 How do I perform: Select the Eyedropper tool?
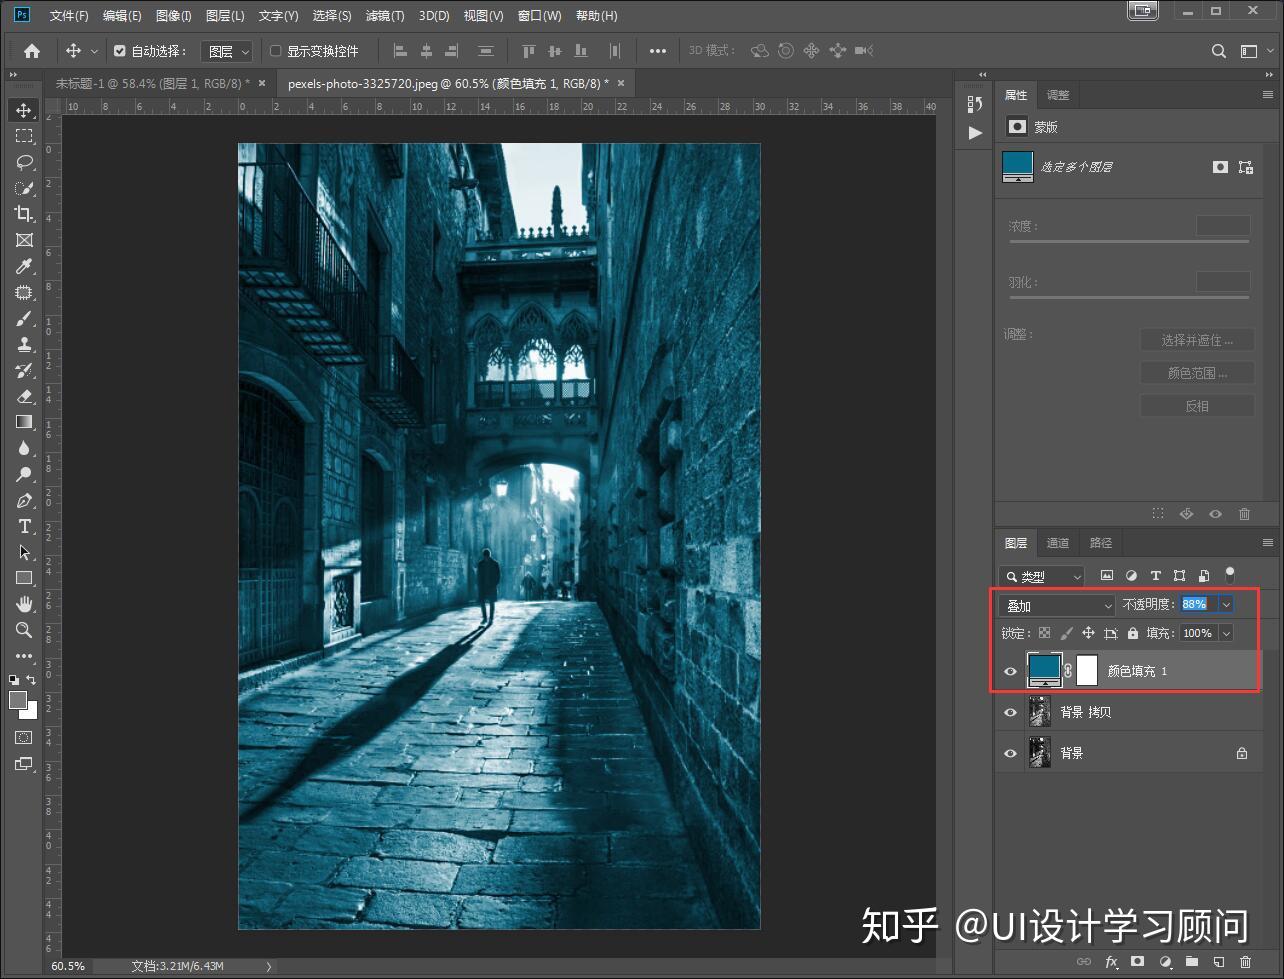click(24, 266)
